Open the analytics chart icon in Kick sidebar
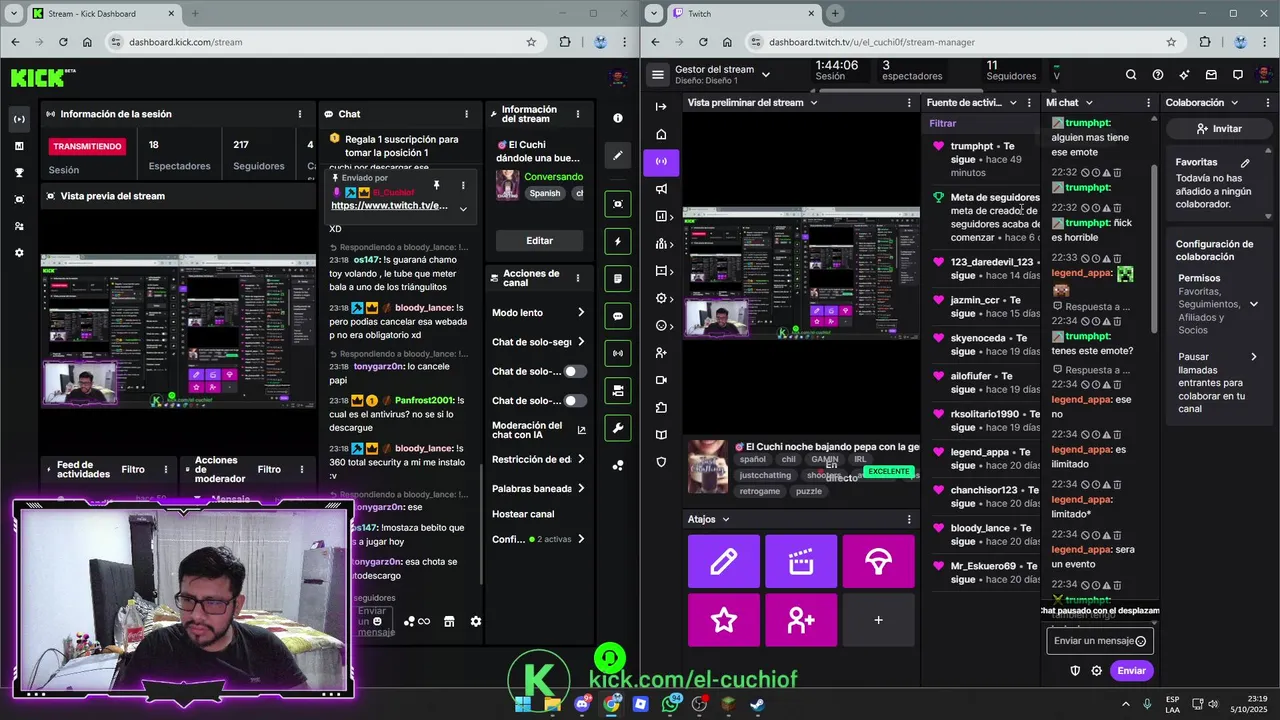This screenshot has width=1280, height=720. 19,145
